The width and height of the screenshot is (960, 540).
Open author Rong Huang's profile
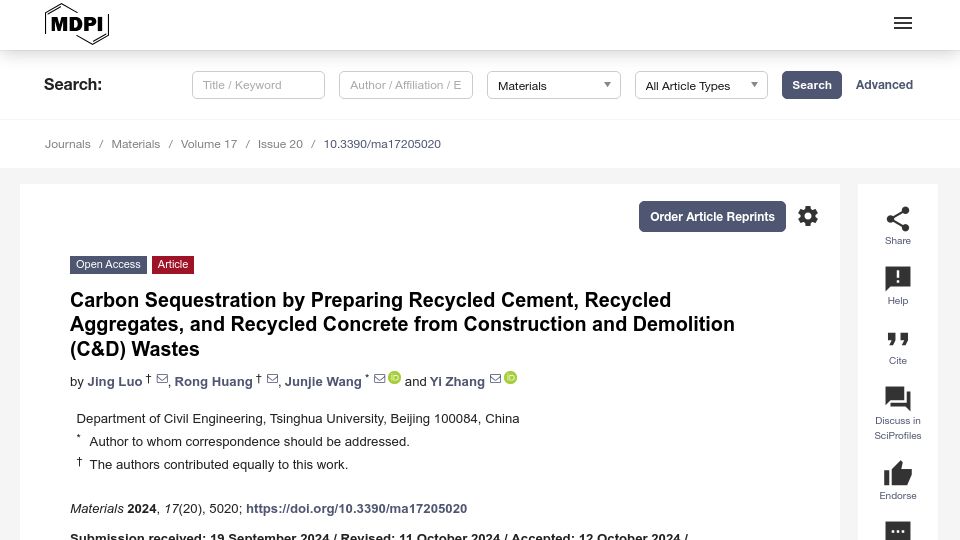[x=213, y=381]
